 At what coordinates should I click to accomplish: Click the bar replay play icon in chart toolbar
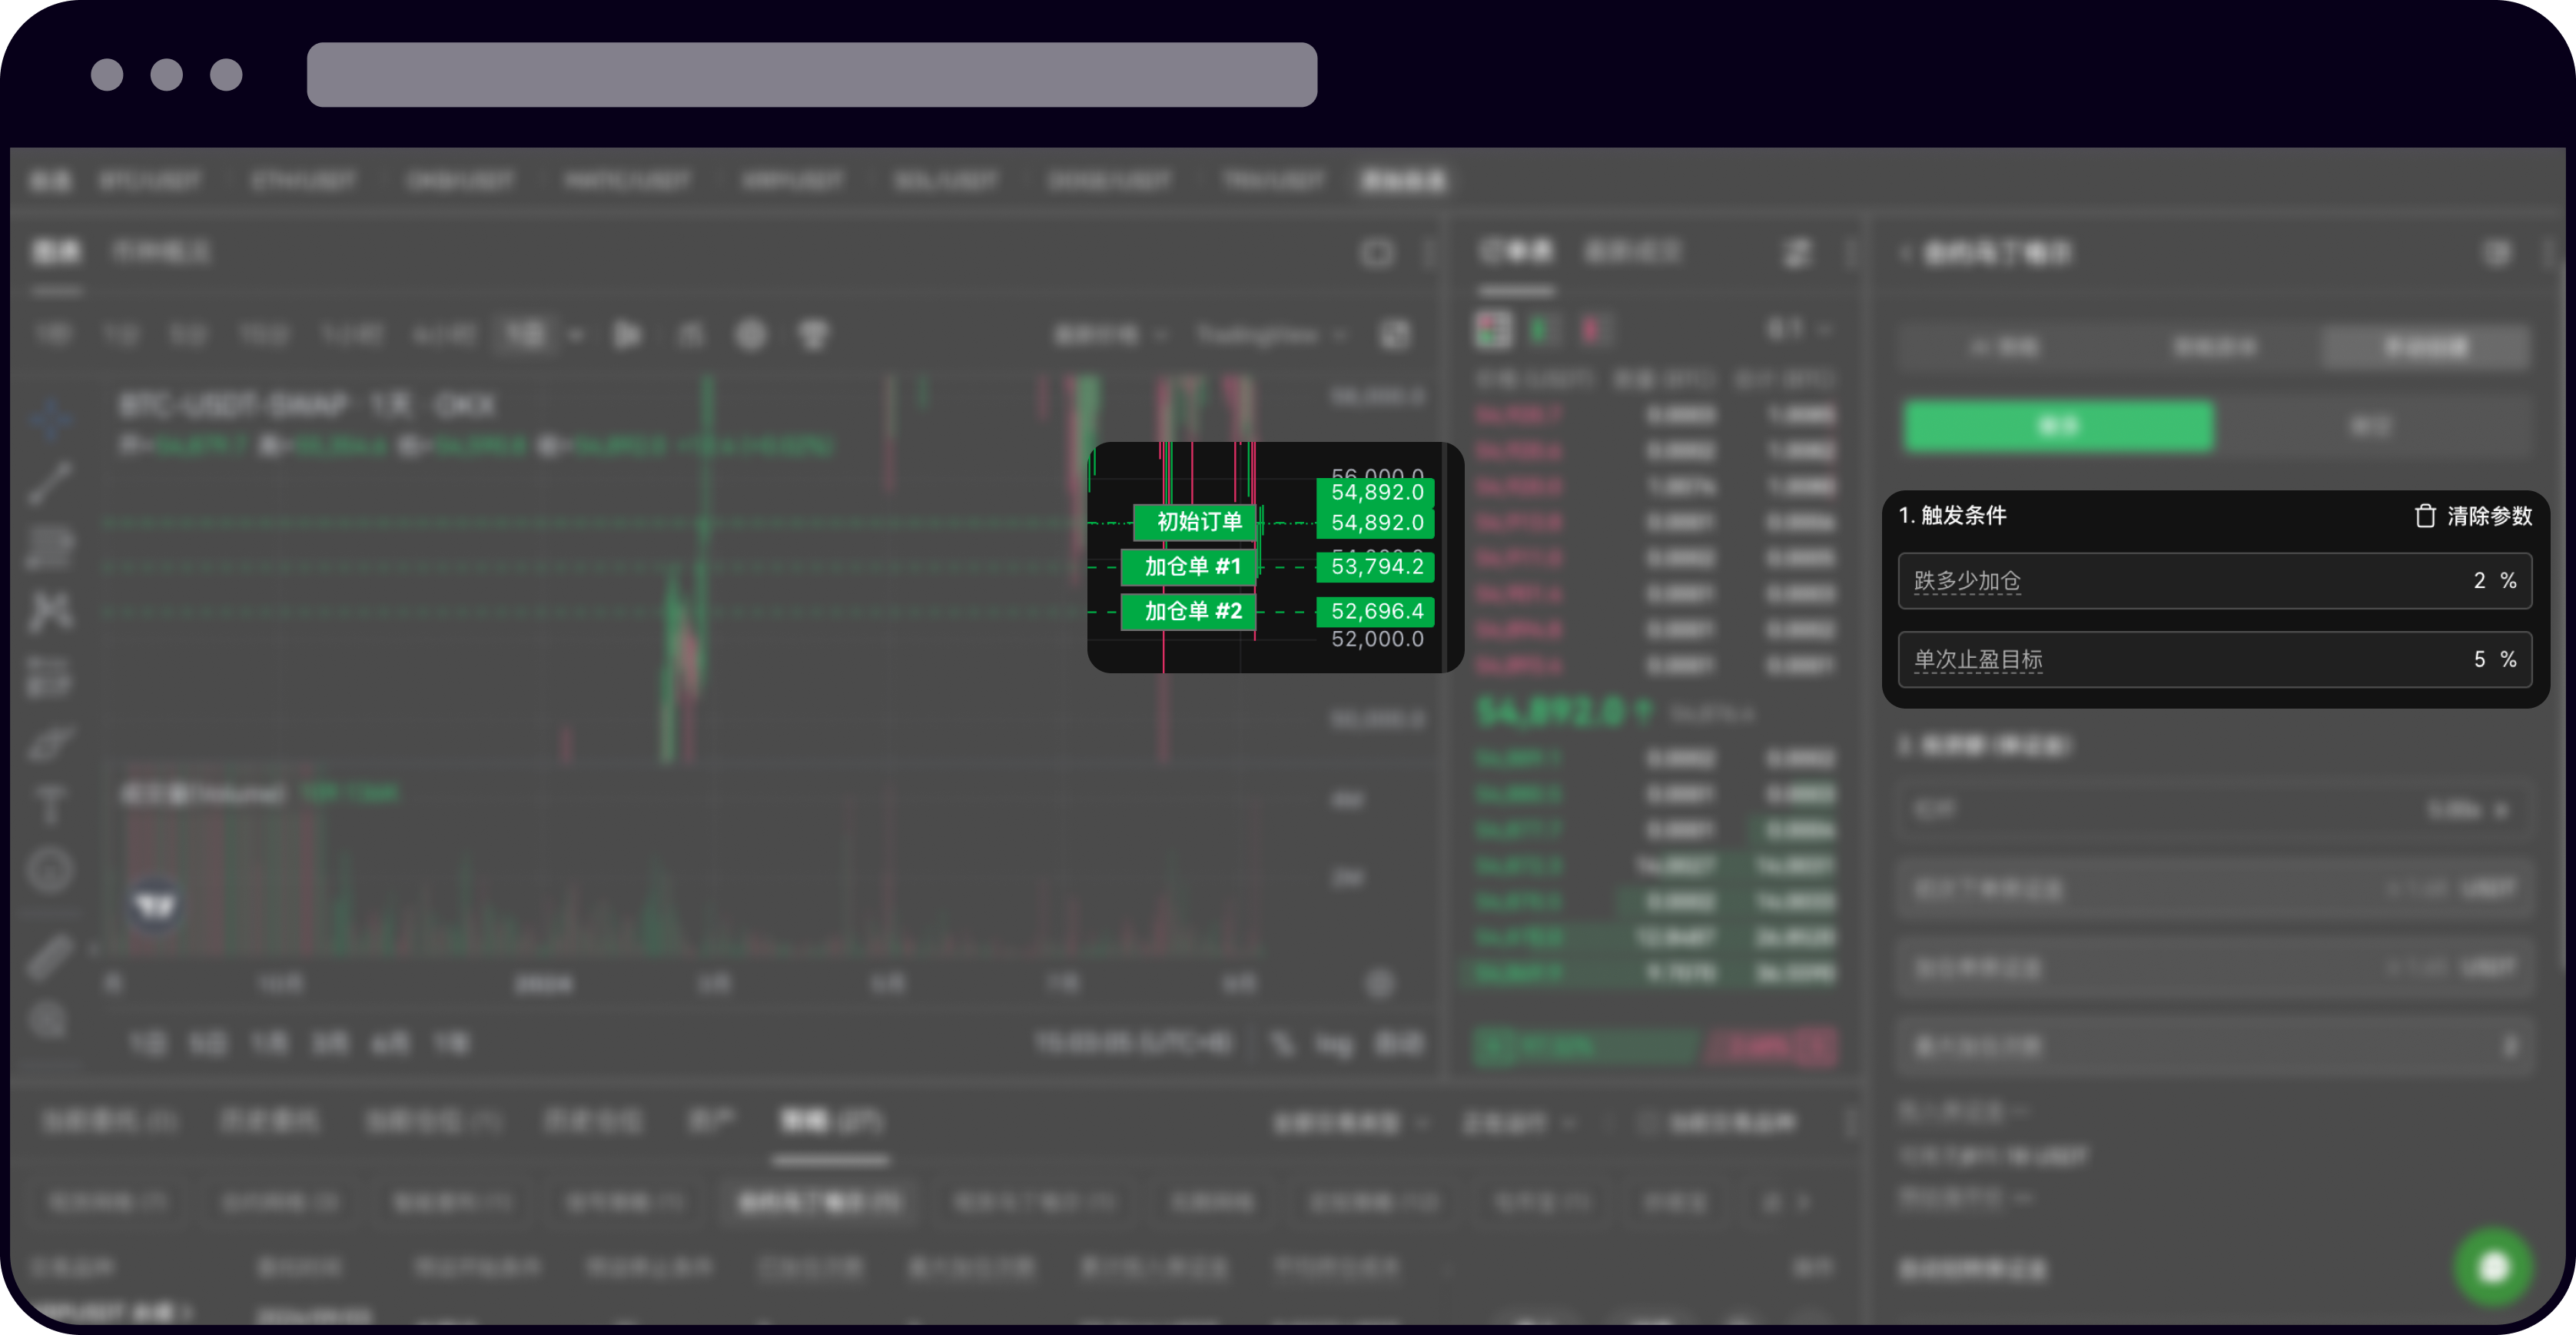628,335
